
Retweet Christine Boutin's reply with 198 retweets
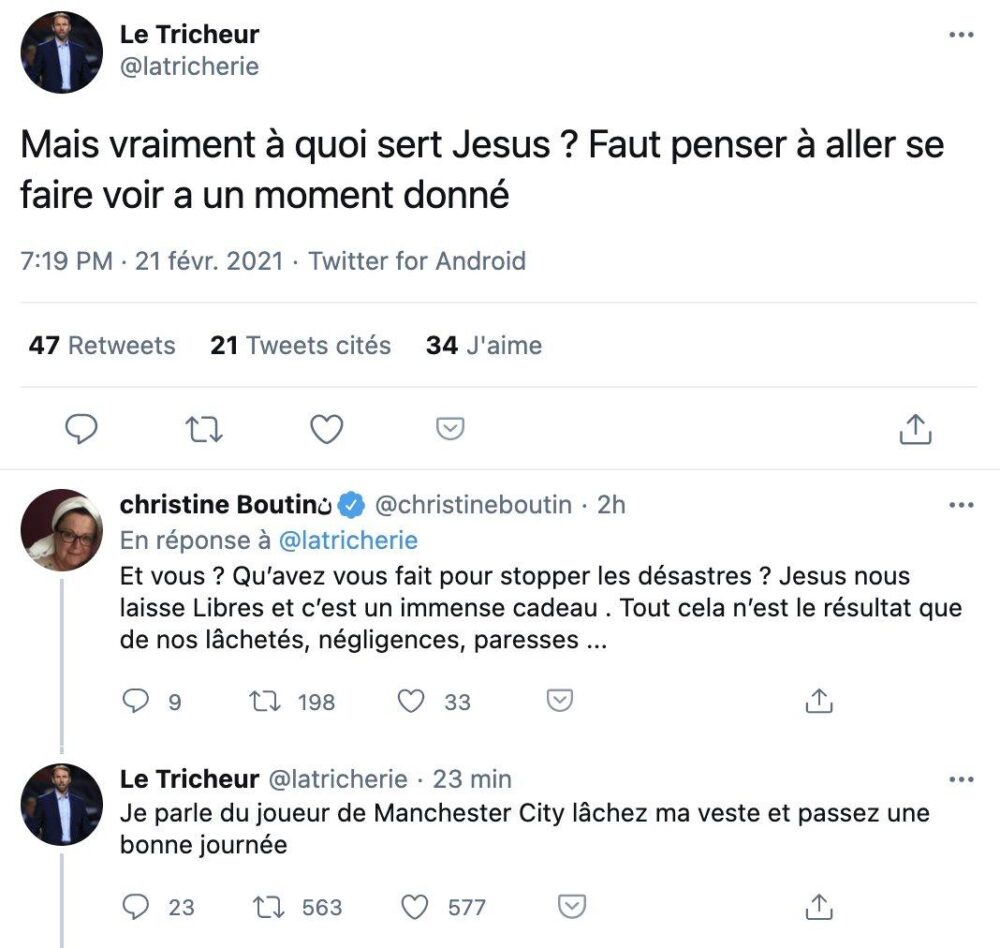[x=264, y=701]
